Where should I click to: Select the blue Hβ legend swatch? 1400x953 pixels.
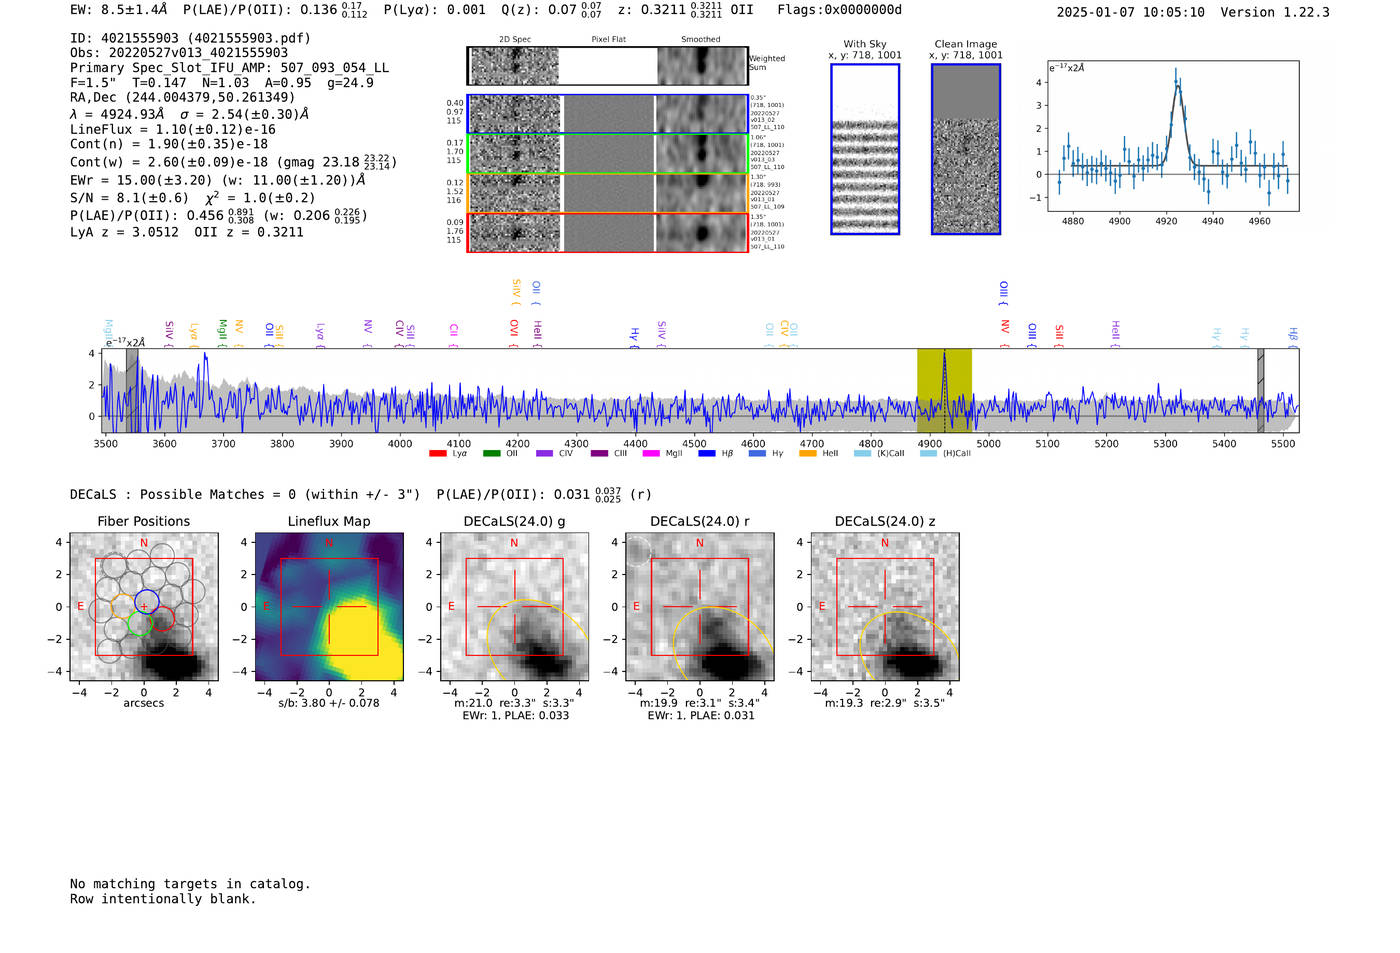tap(707, 454)
